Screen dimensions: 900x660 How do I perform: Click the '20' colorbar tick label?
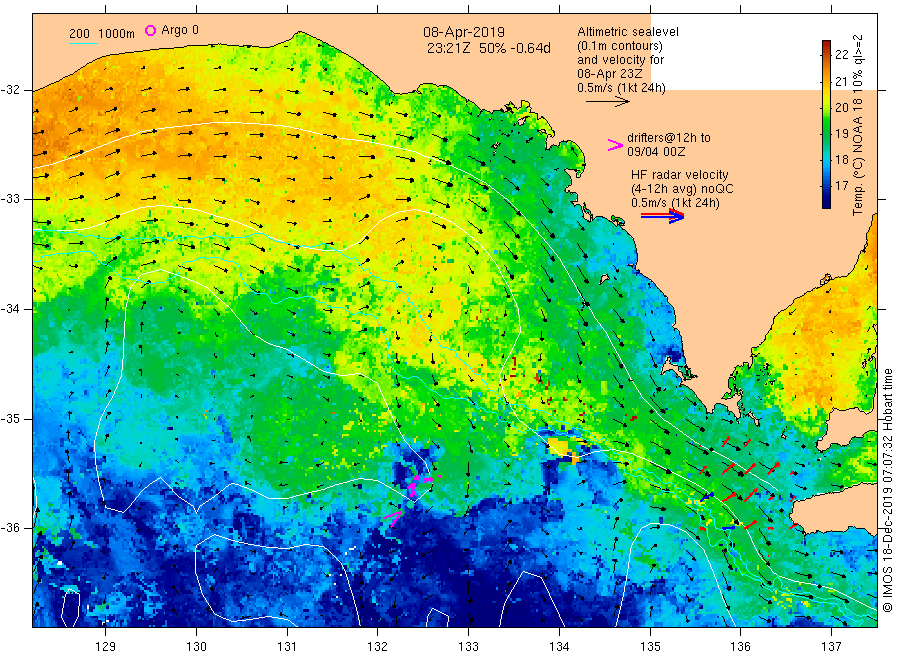tap(841, 107)
